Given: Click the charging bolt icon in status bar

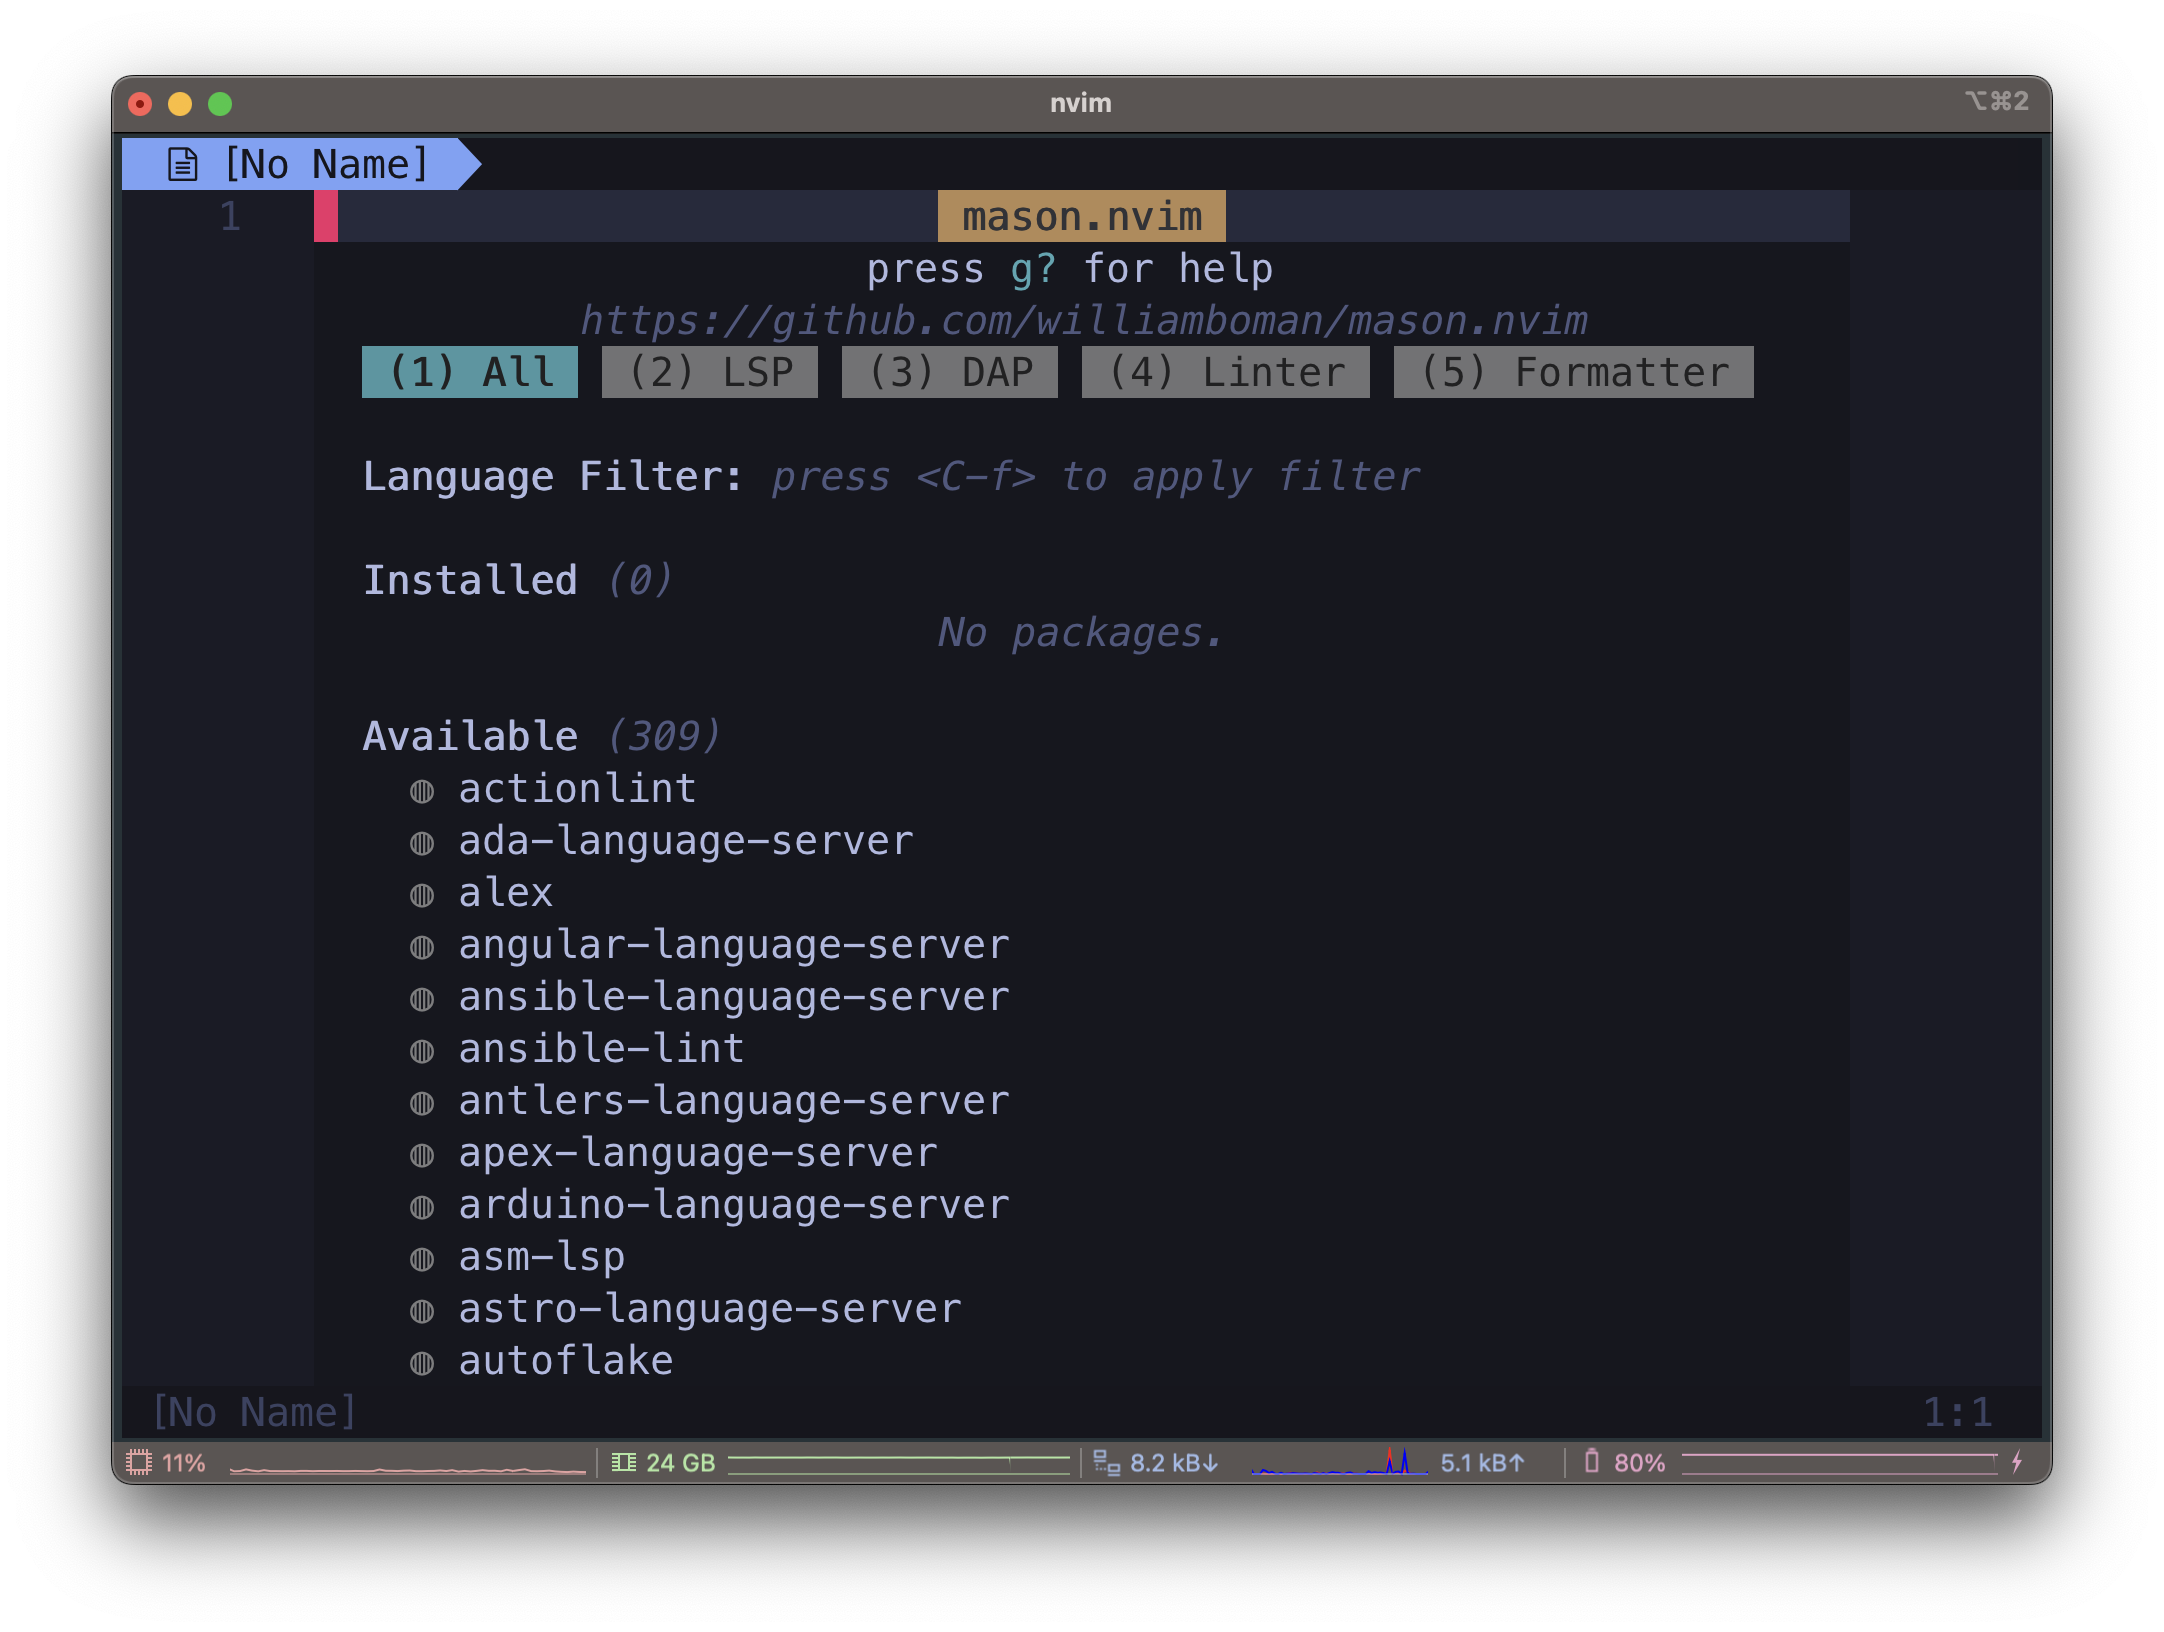Looking at the screenshot, I should coord(2017,1462).
